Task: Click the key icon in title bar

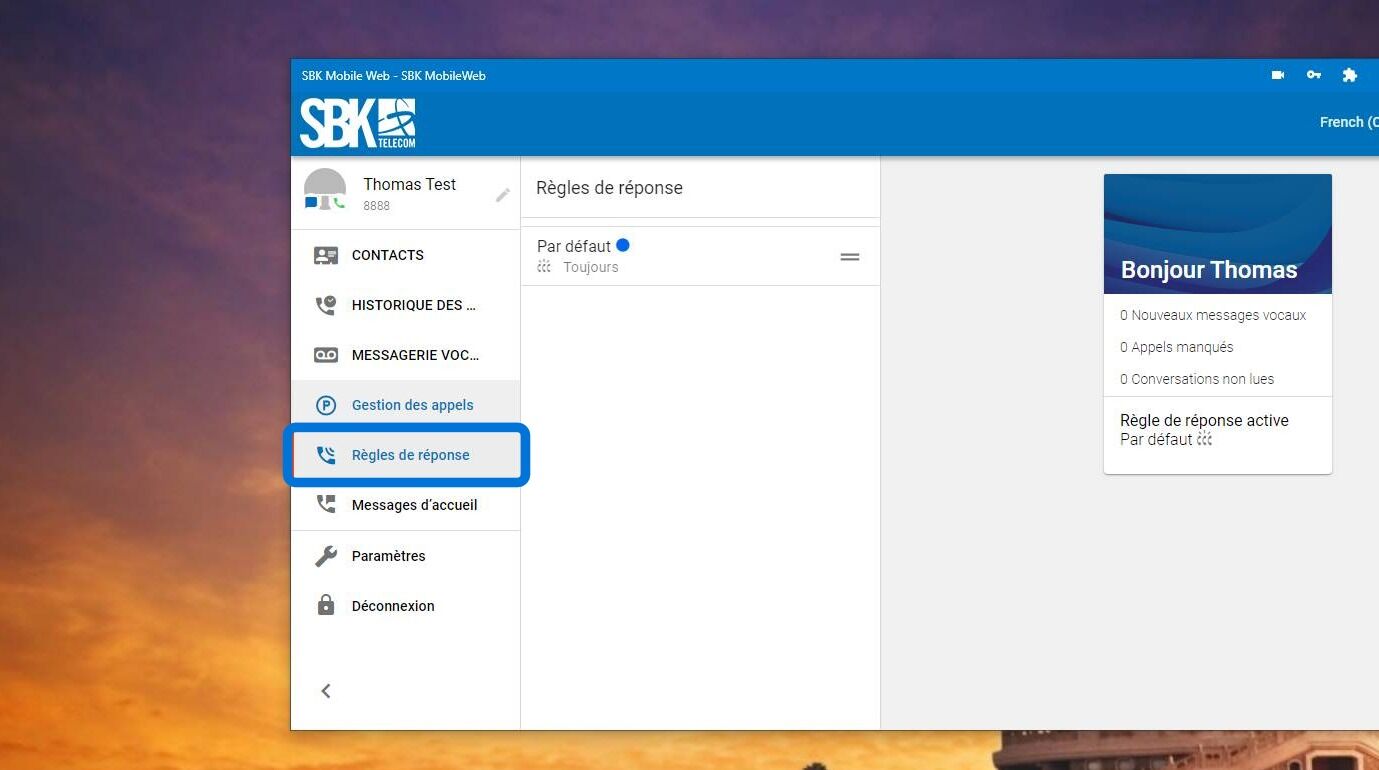Action: [1314, 75]
